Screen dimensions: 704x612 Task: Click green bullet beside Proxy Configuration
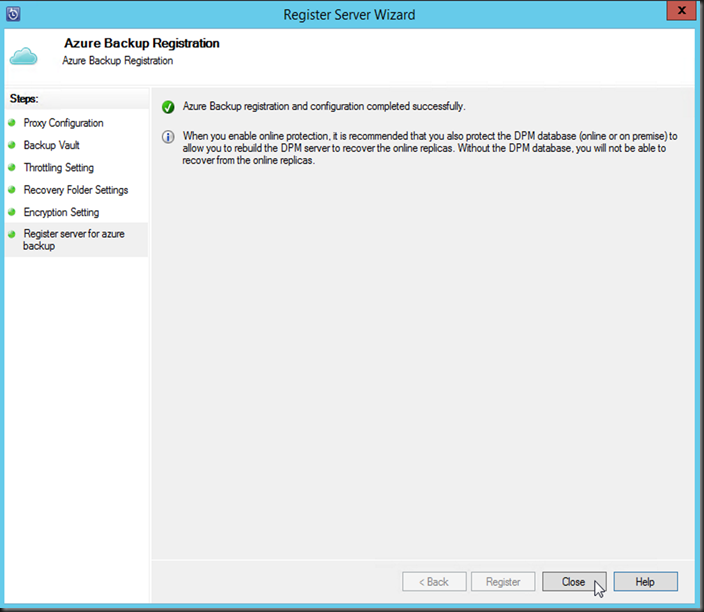pos(12,123)
